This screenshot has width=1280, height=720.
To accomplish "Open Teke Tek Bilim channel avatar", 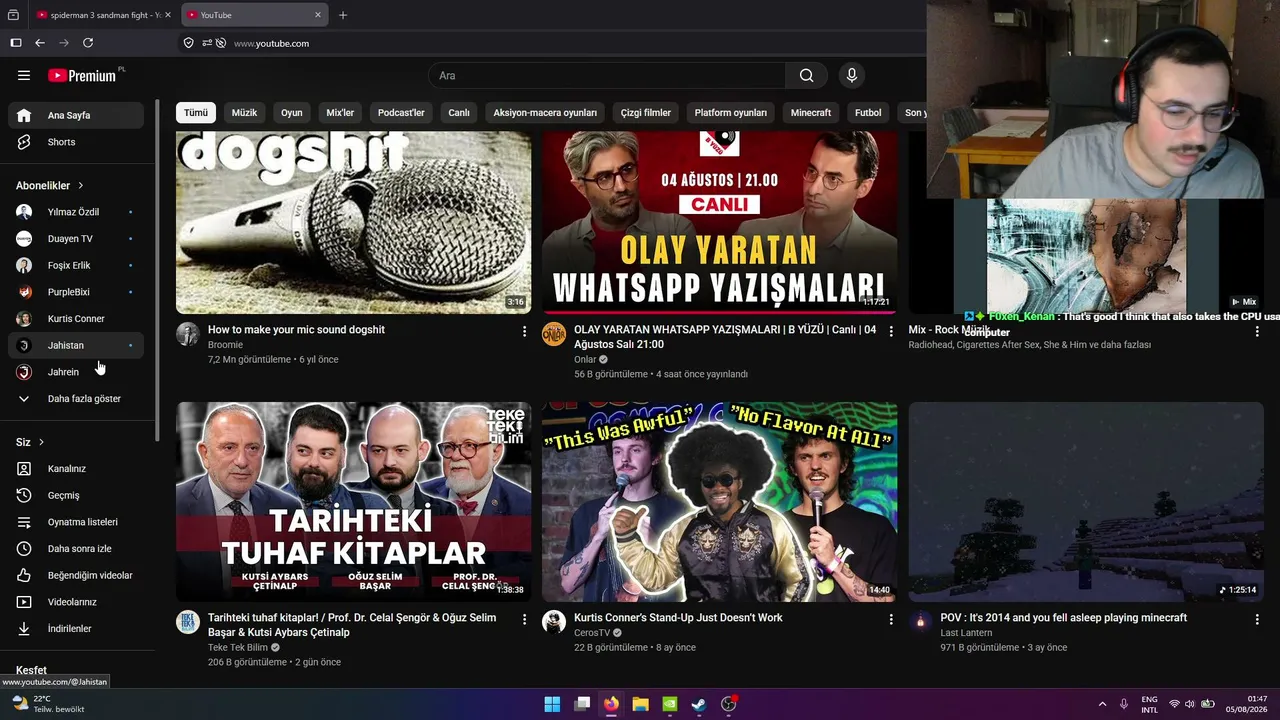I will click(x=188, y=622).
